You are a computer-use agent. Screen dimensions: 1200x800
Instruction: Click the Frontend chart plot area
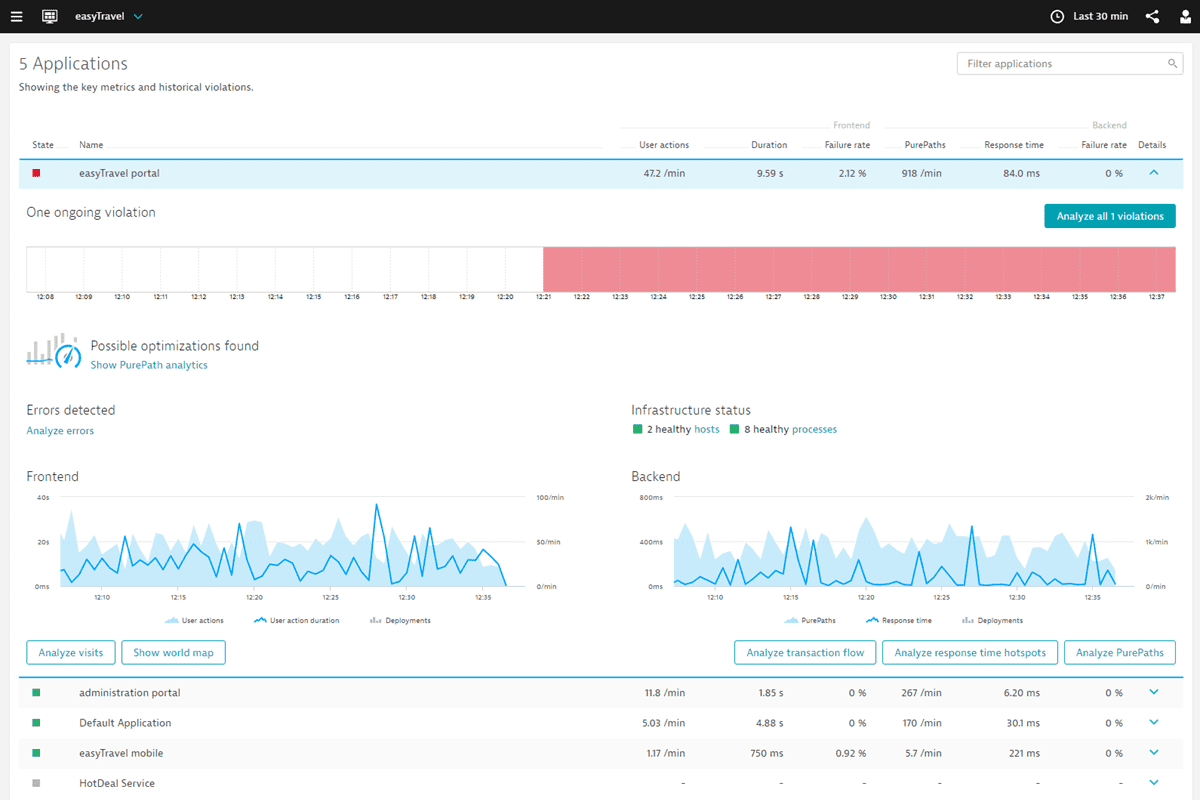(291, 541)
